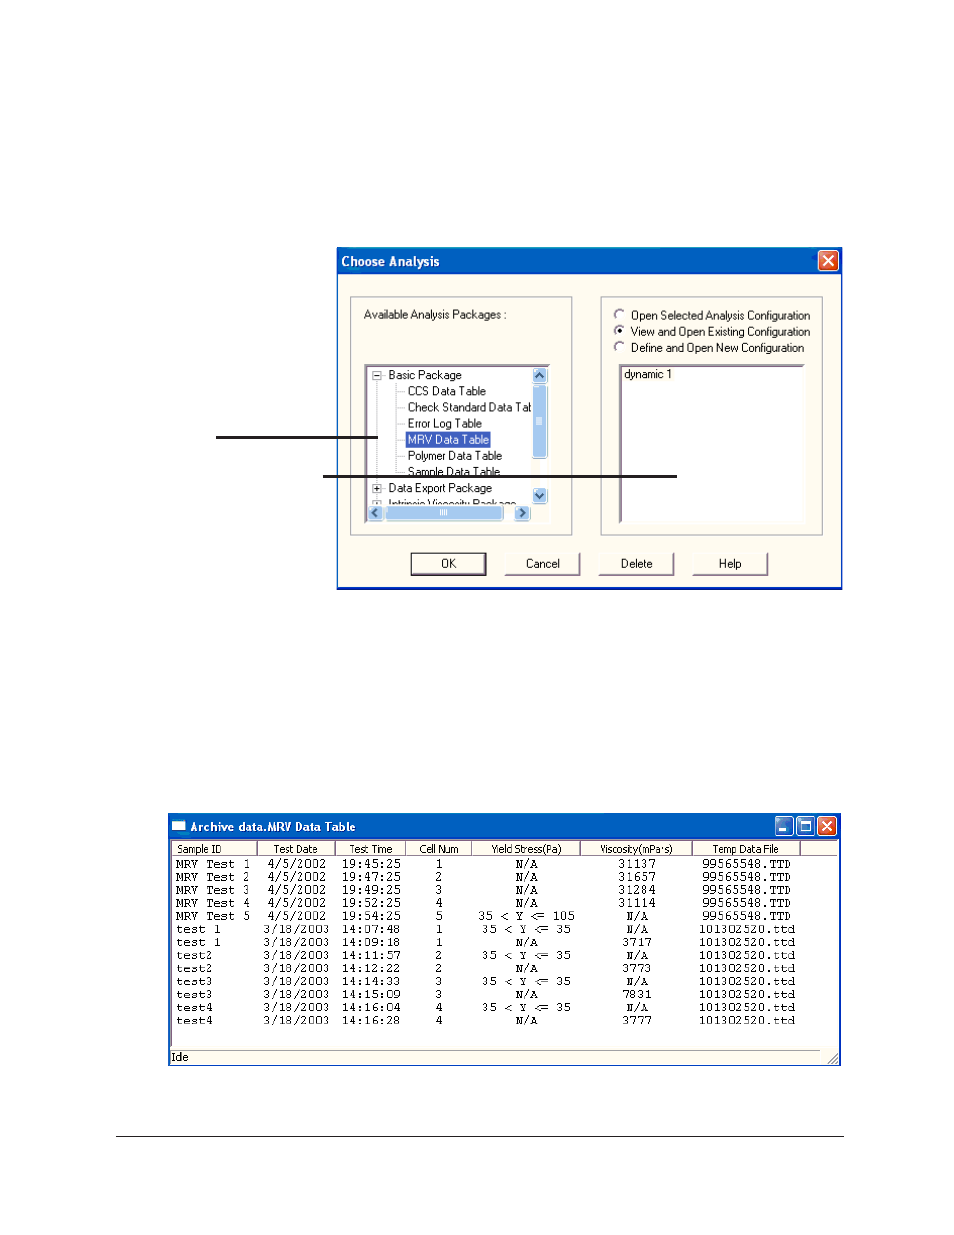Screen dimensions: 954x1235
Task: Maximize the Archive data.MRV Data Table window
Action: [805, 826]
